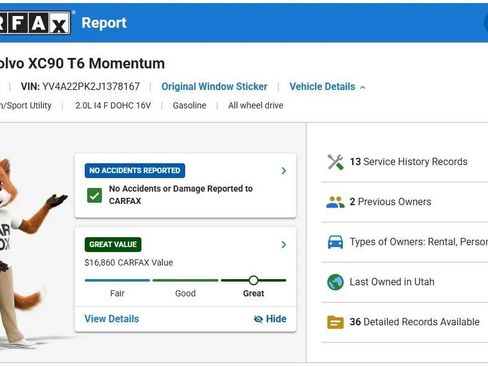The height and width of the screenshot is (366, 488).
Task: Expand the No Accidents Reported chevron
Action: [284, 171]
